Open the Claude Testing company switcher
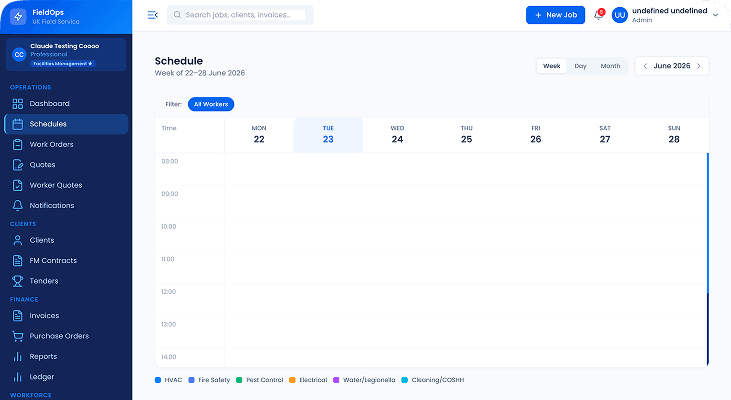The height and width of the screenshot is (400, 731). pyautogui.click(x=66, y=55)
